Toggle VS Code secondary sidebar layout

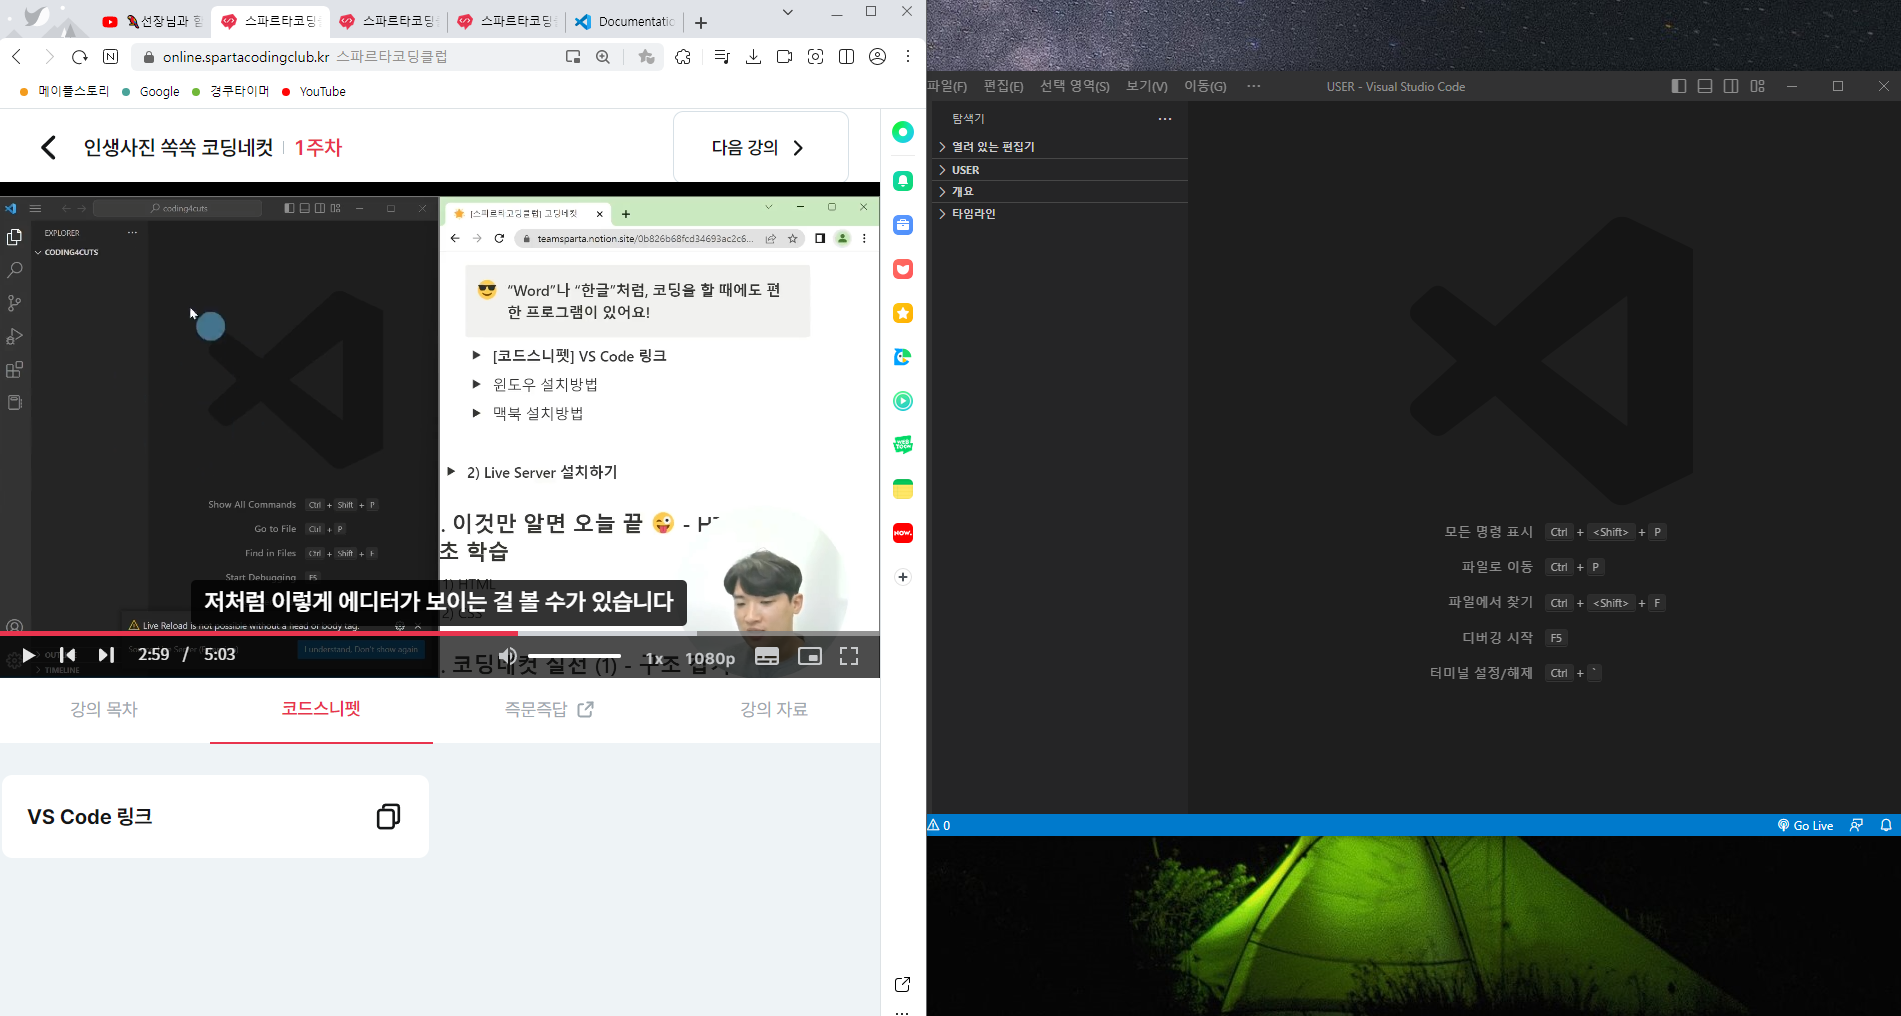click(x=1731, y=87)
